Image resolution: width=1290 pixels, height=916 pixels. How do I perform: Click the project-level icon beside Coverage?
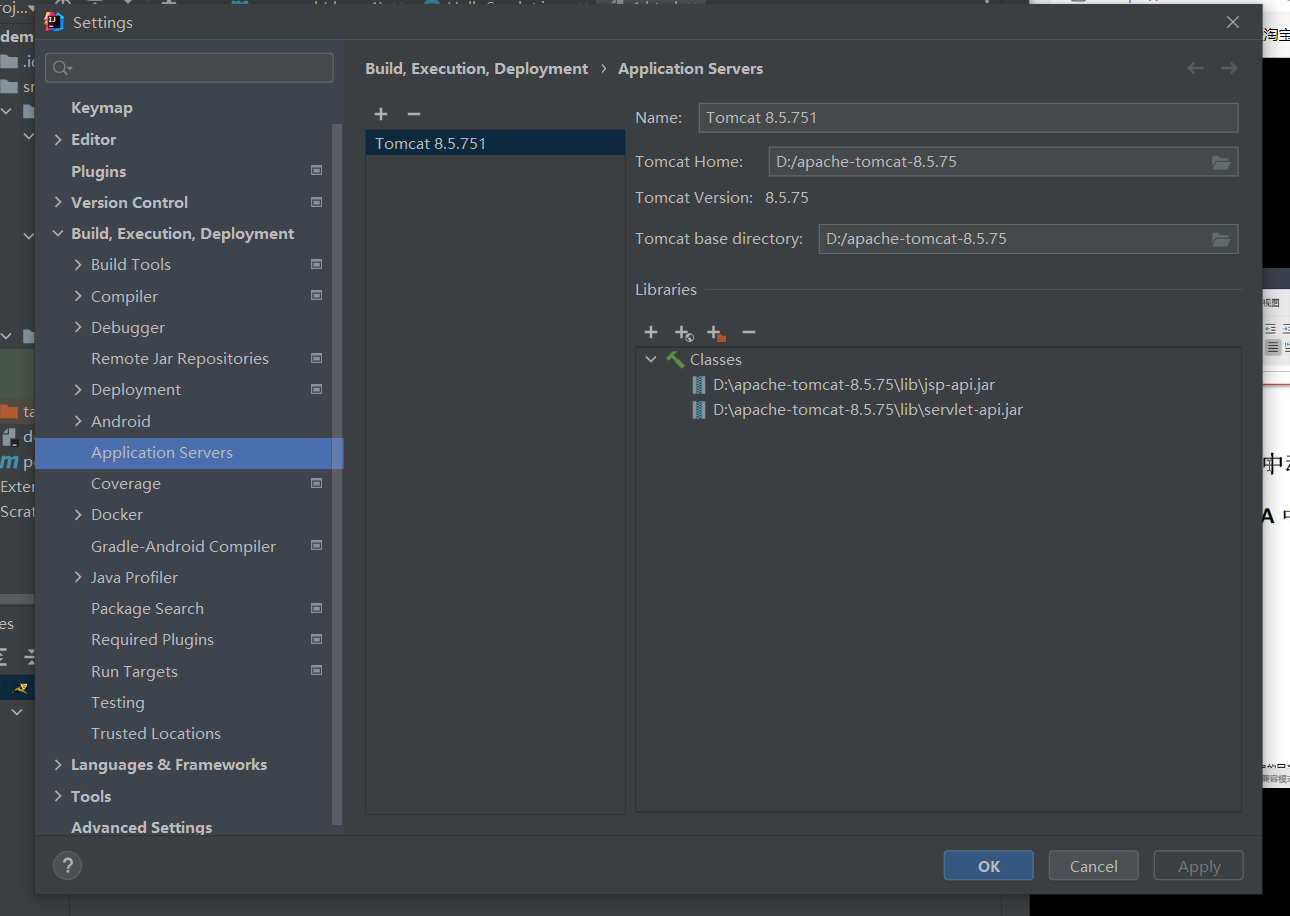coord(317,483)
